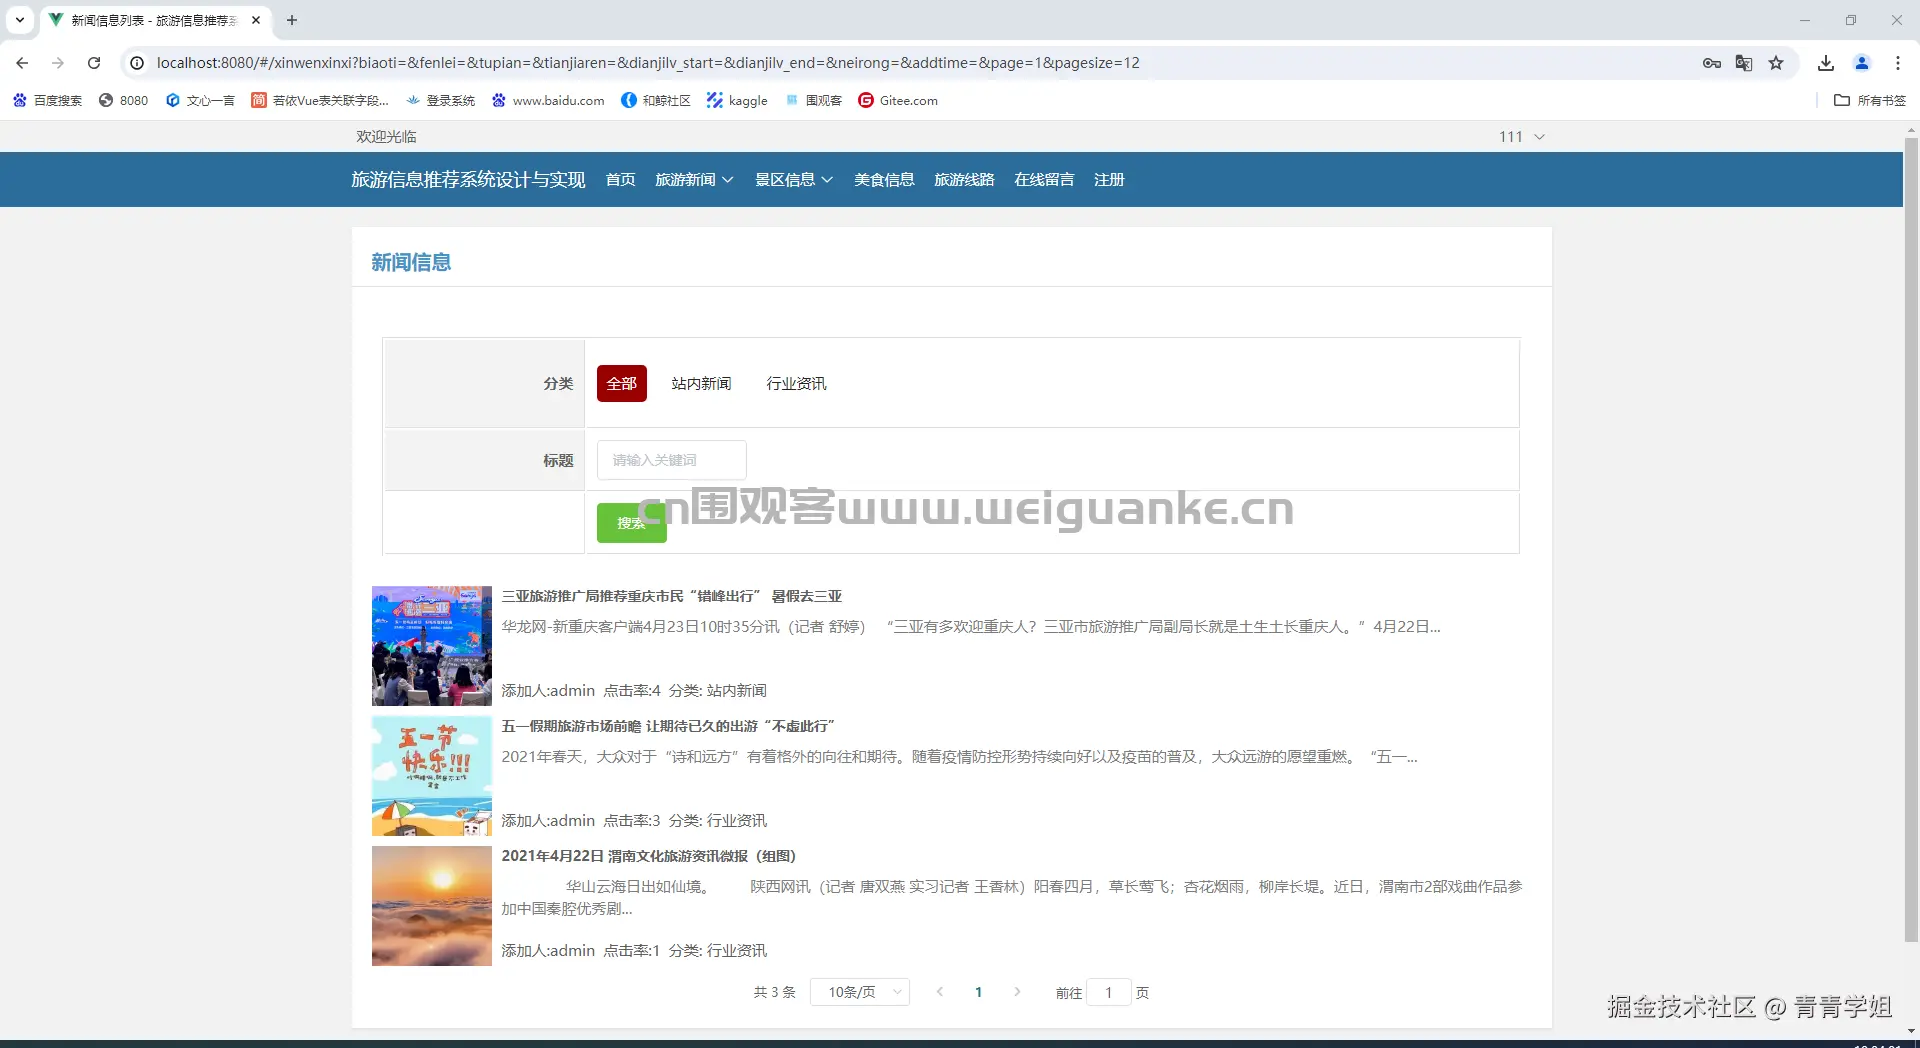Select the 全部 category filter
Image resolution: width=1920 pixels, height=1048 pixels.
(x=622, y=384)
